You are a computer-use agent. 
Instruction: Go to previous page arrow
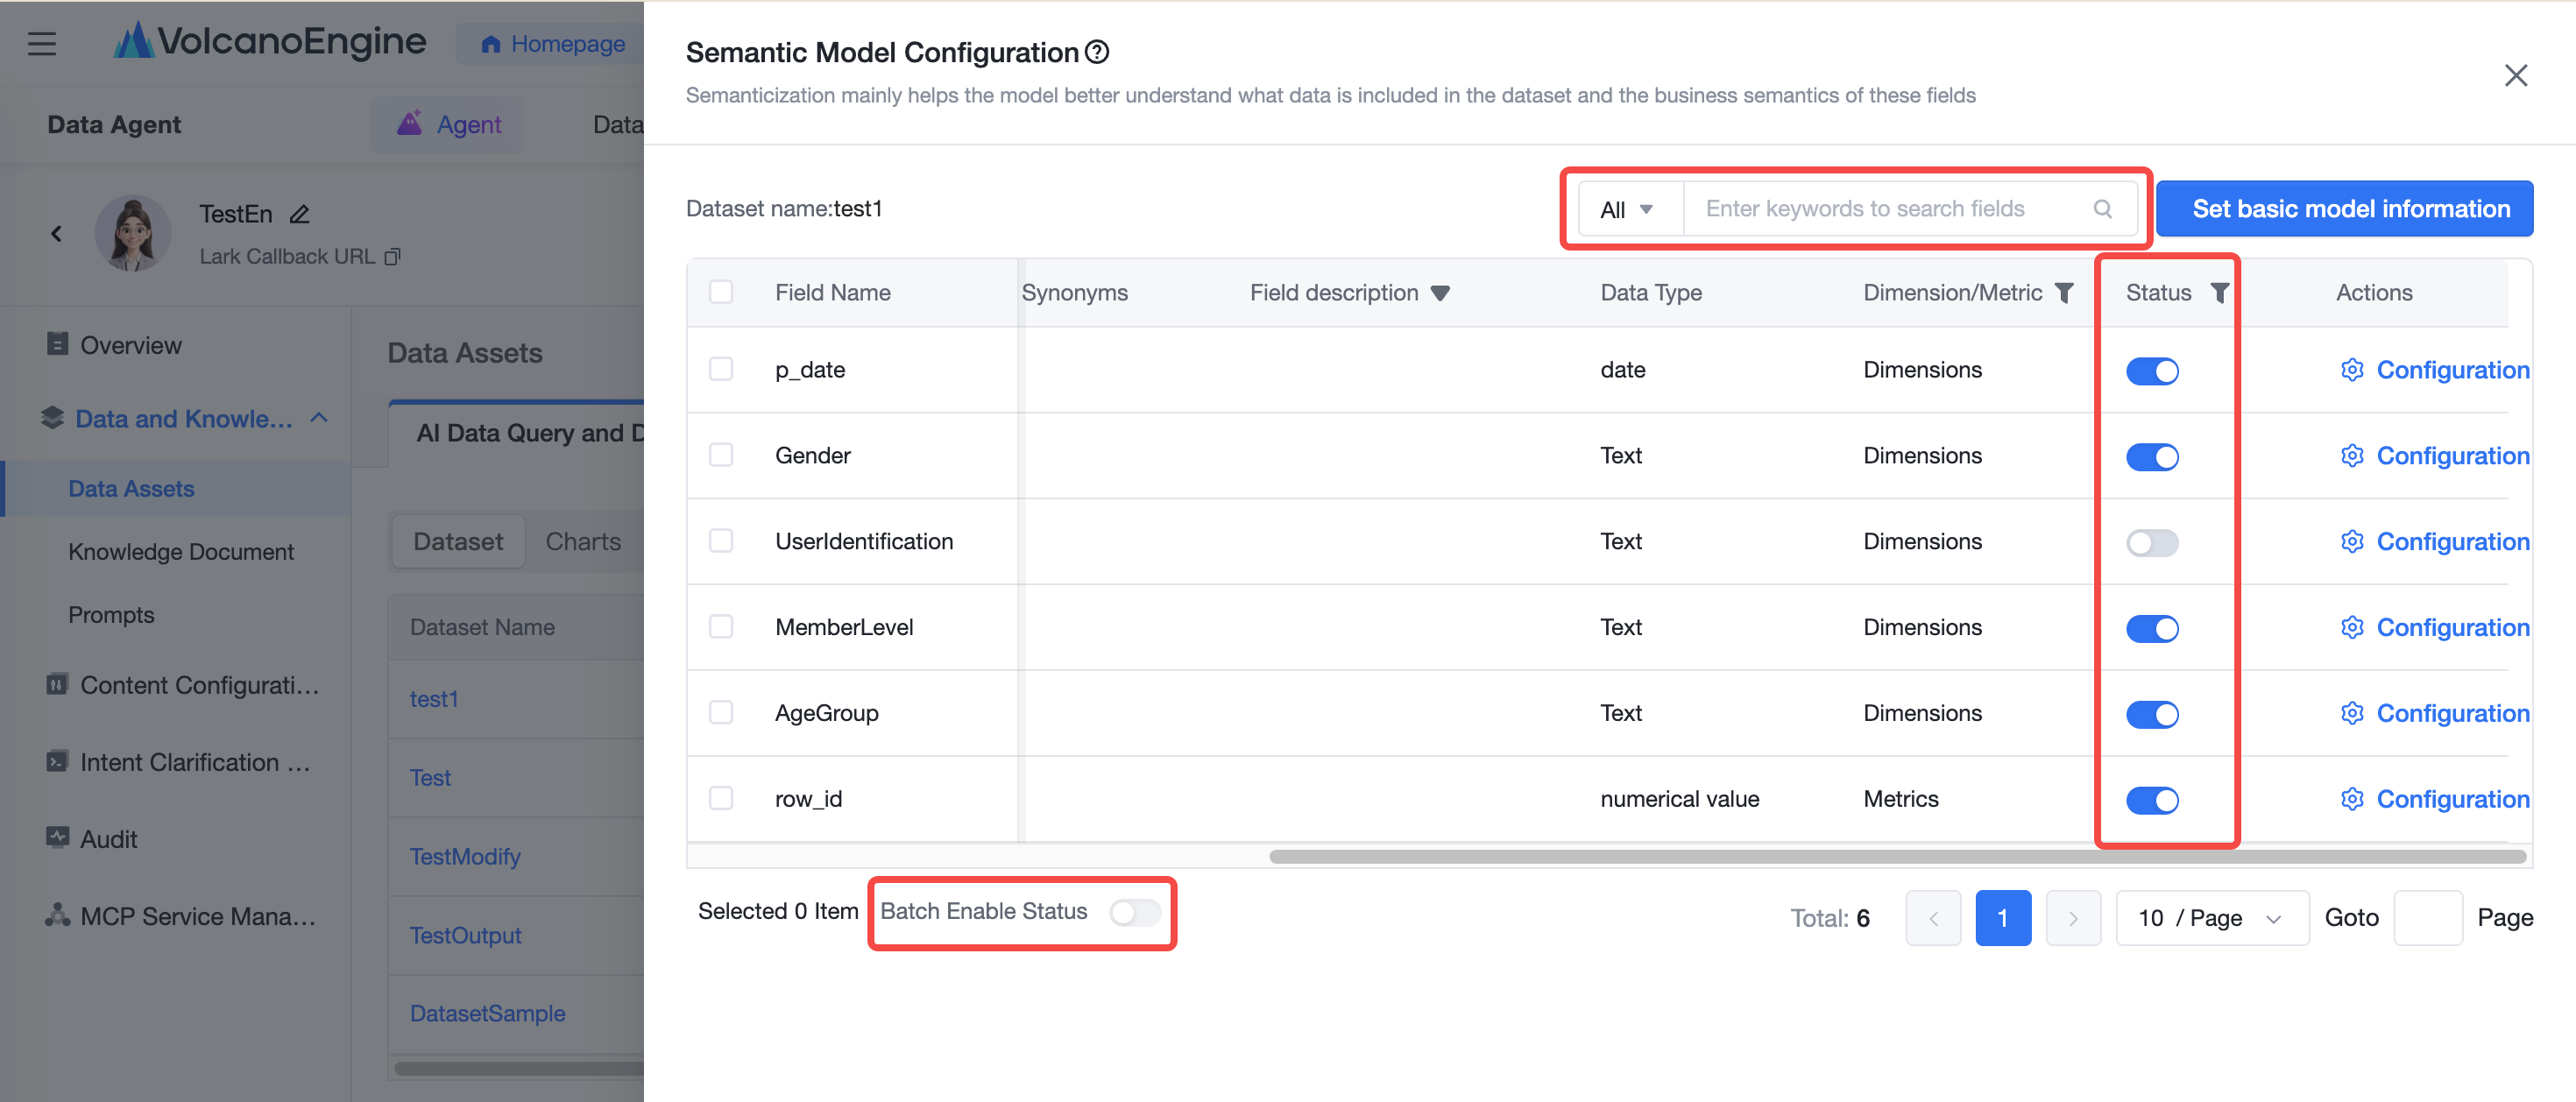tap(1933, 918)
